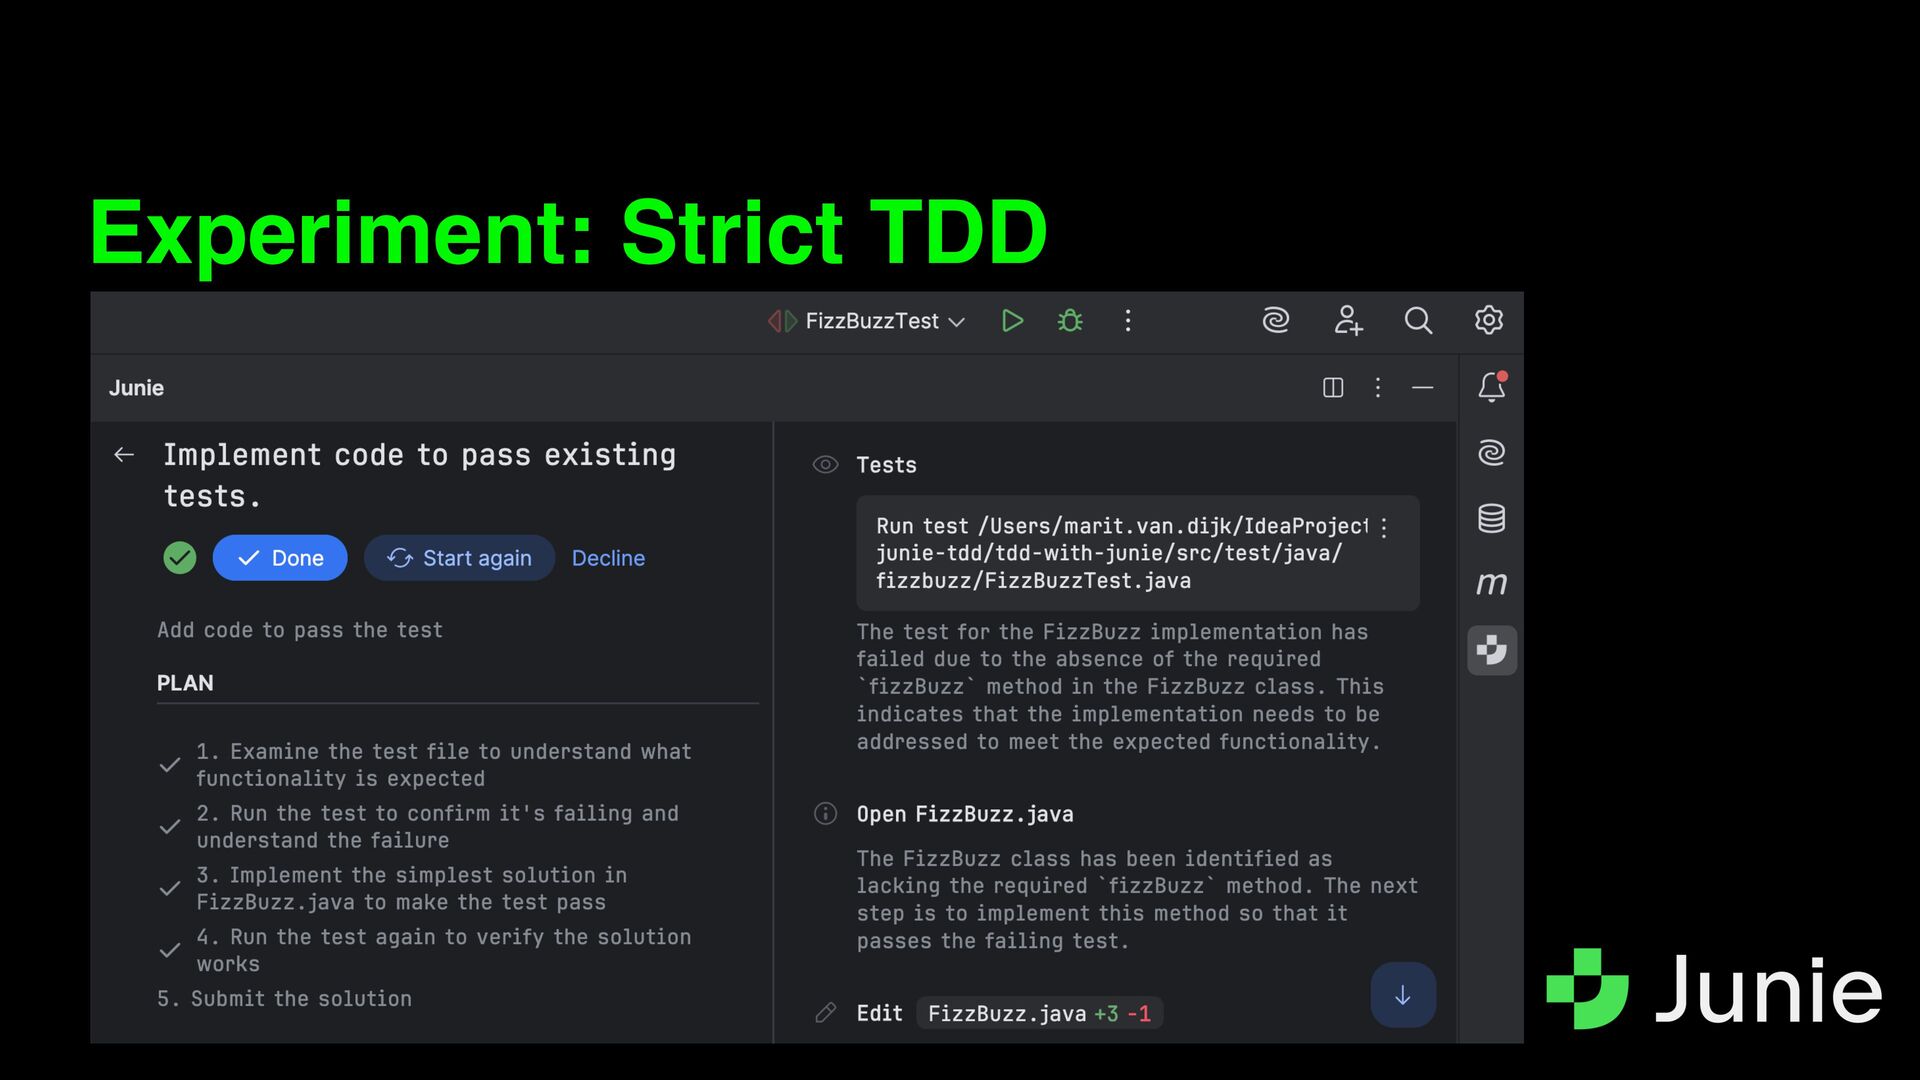The height and width of the screenshot is (1080, 1920).
Task: Open the Maven tool window
Action: coord(1491,583)
